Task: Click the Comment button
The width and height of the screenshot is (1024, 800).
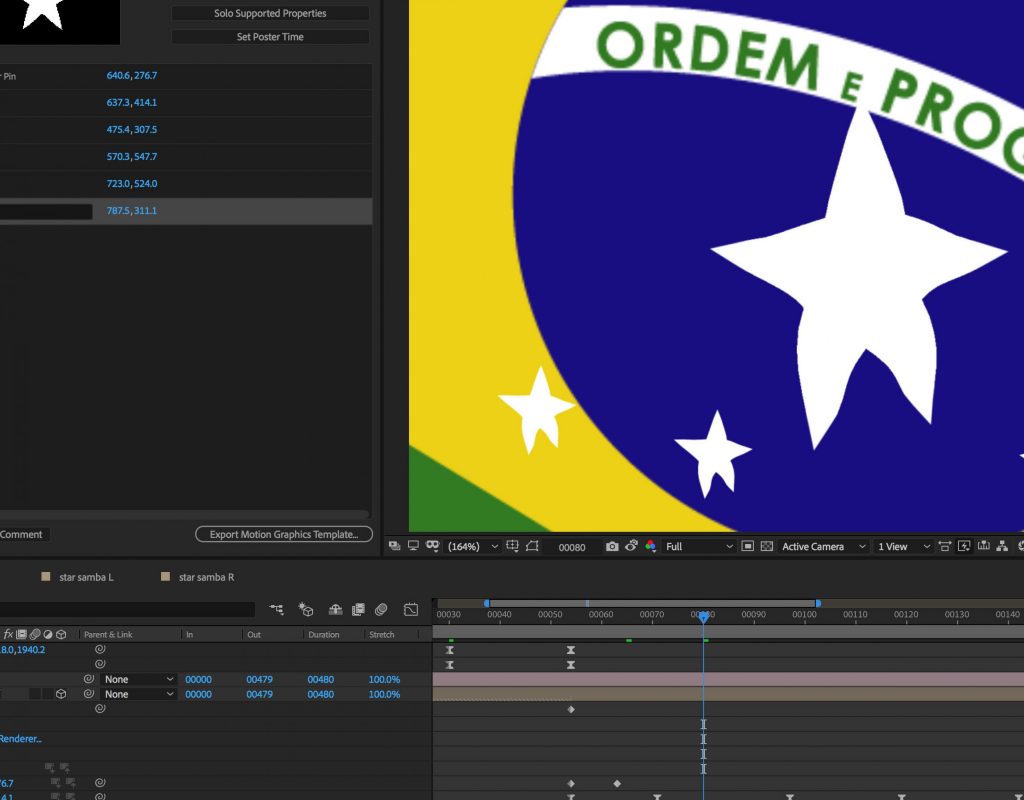Action: (22, 534)
